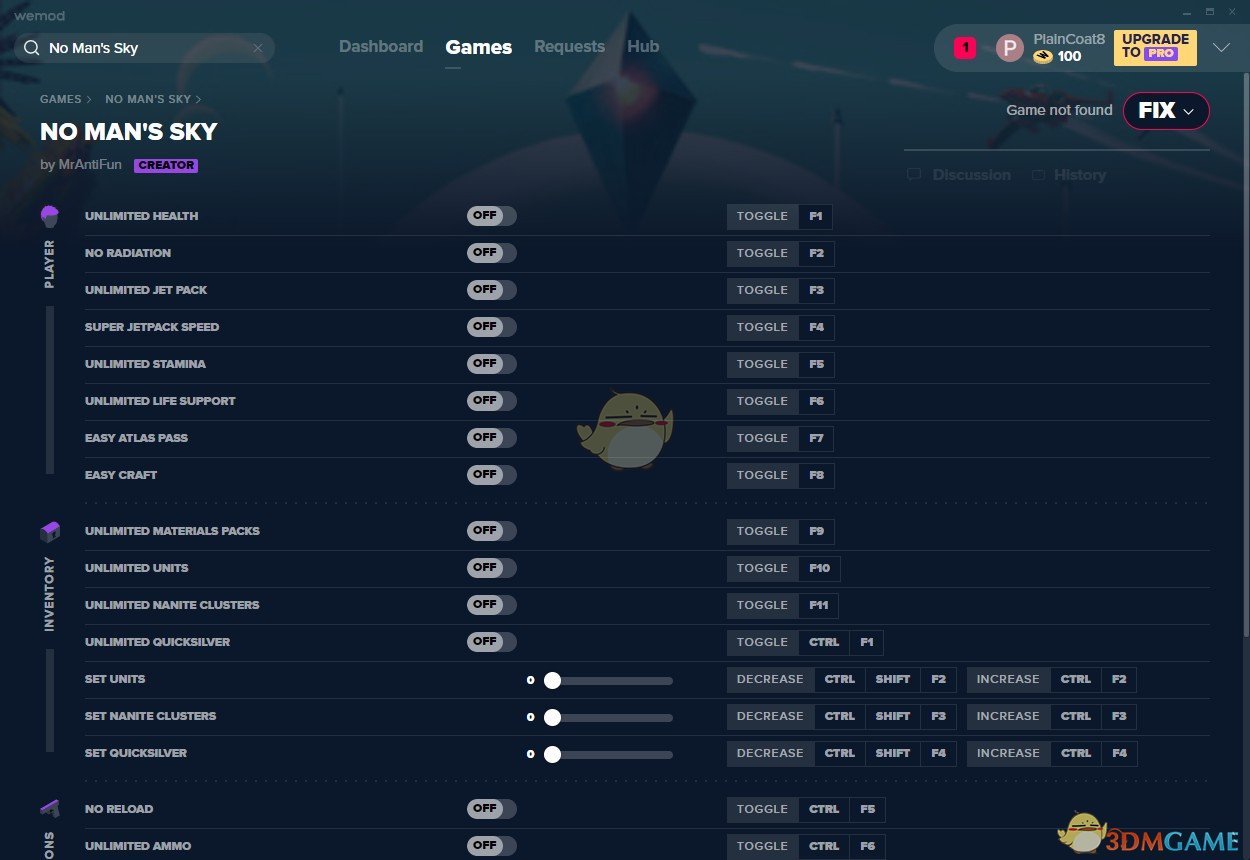Clear the search field with the X icon
Image resolution: width=1250 pixels, height=860 pixels.
click(x=258, y=48)
